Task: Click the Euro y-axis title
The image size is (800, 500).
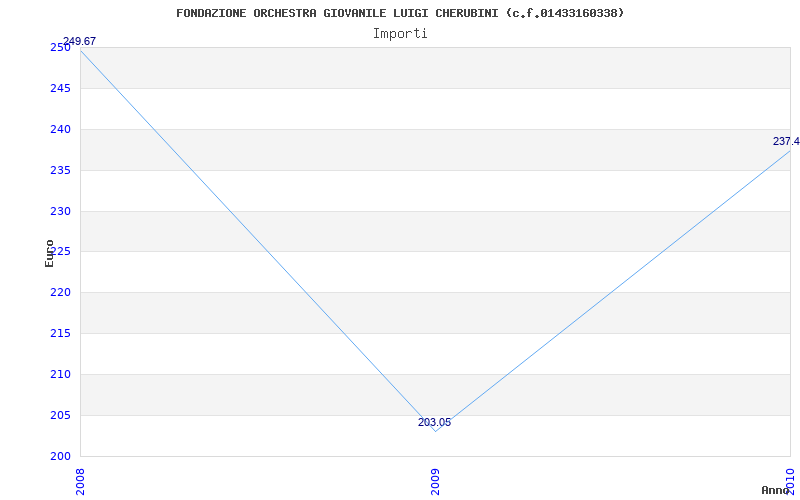Action: (49, 253)
